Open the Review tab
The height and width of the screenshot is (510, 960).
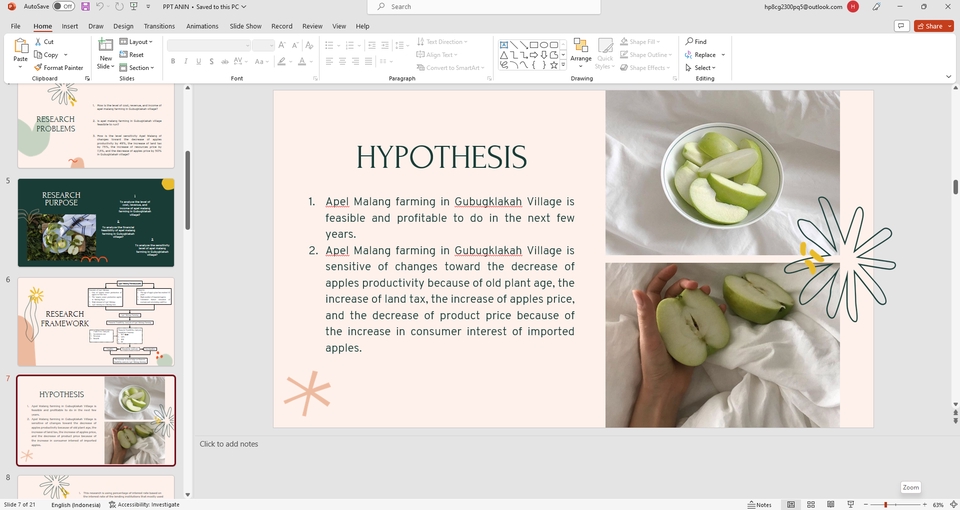pyautogui.click(x=312, y=26)
